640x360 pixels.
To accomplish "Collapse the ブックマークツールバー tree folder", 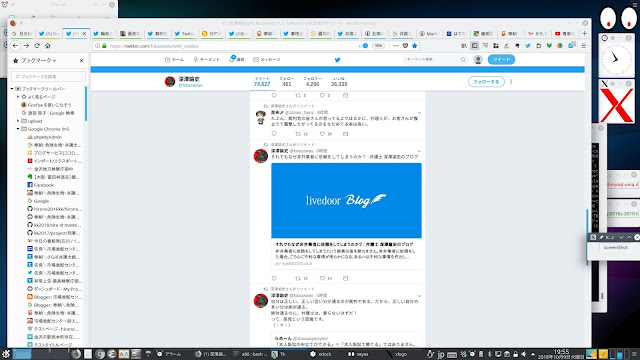I will [x=12, y=89].
